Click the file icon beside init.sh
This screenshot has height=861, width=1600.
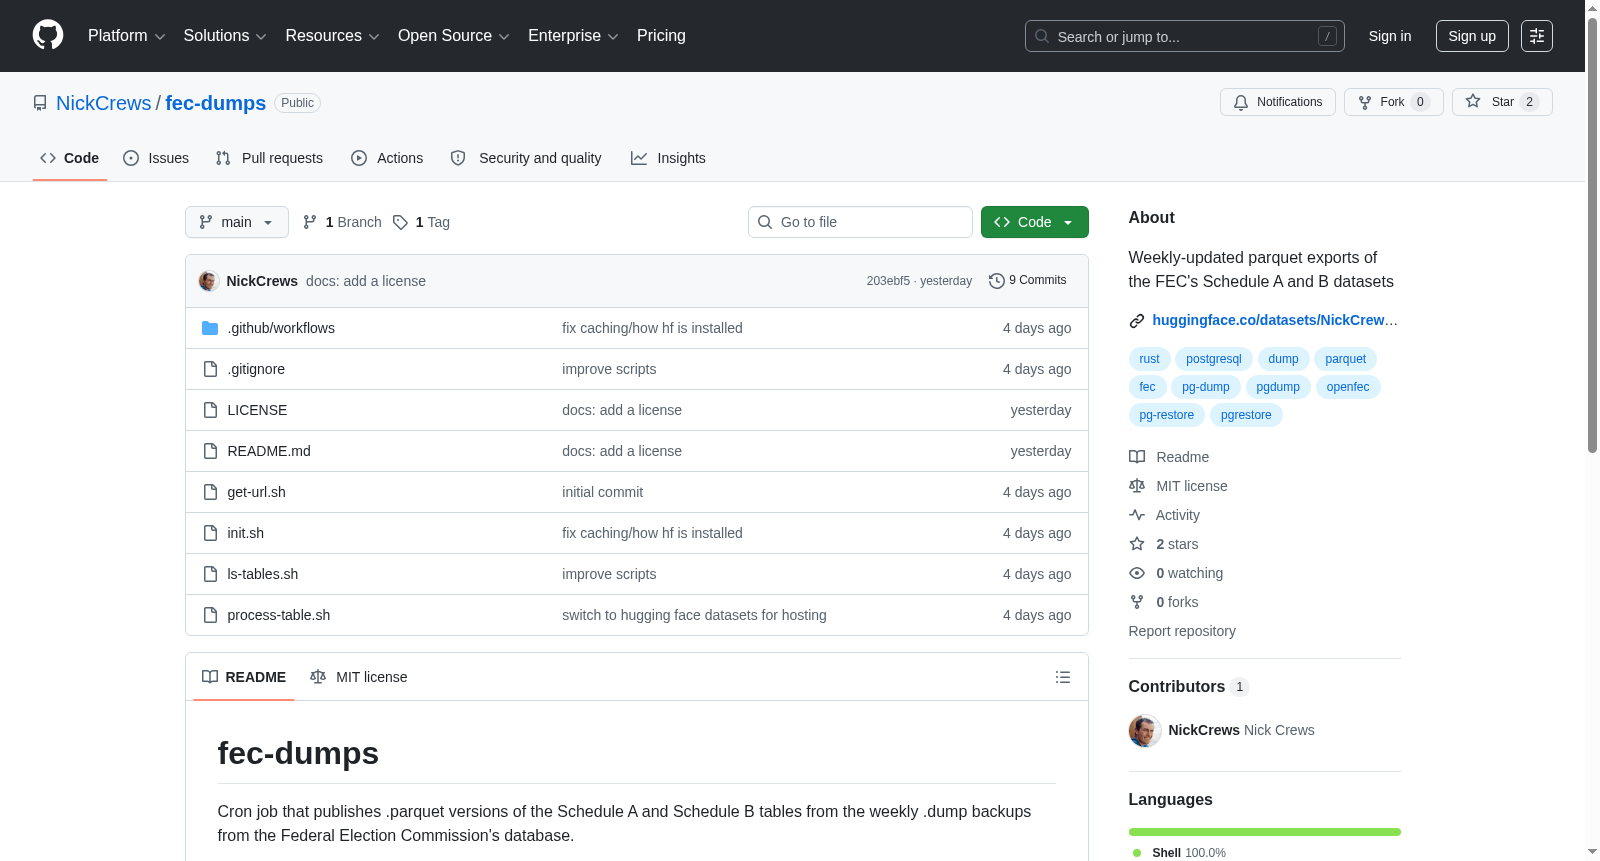point(210,533)
